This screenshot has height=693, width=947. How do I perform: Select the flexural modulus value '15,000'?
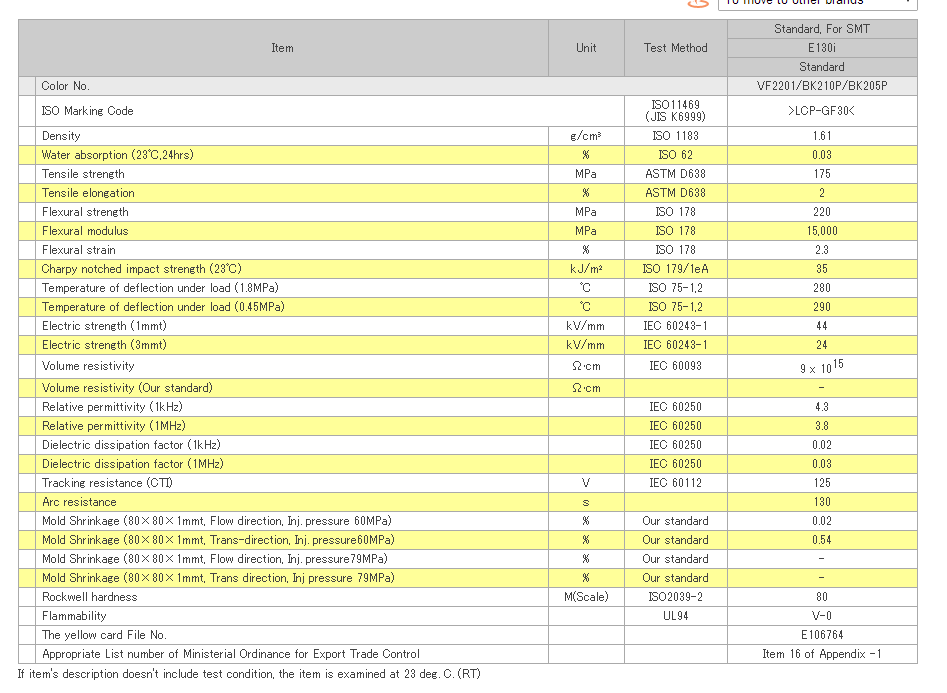[x=822, y=231]
